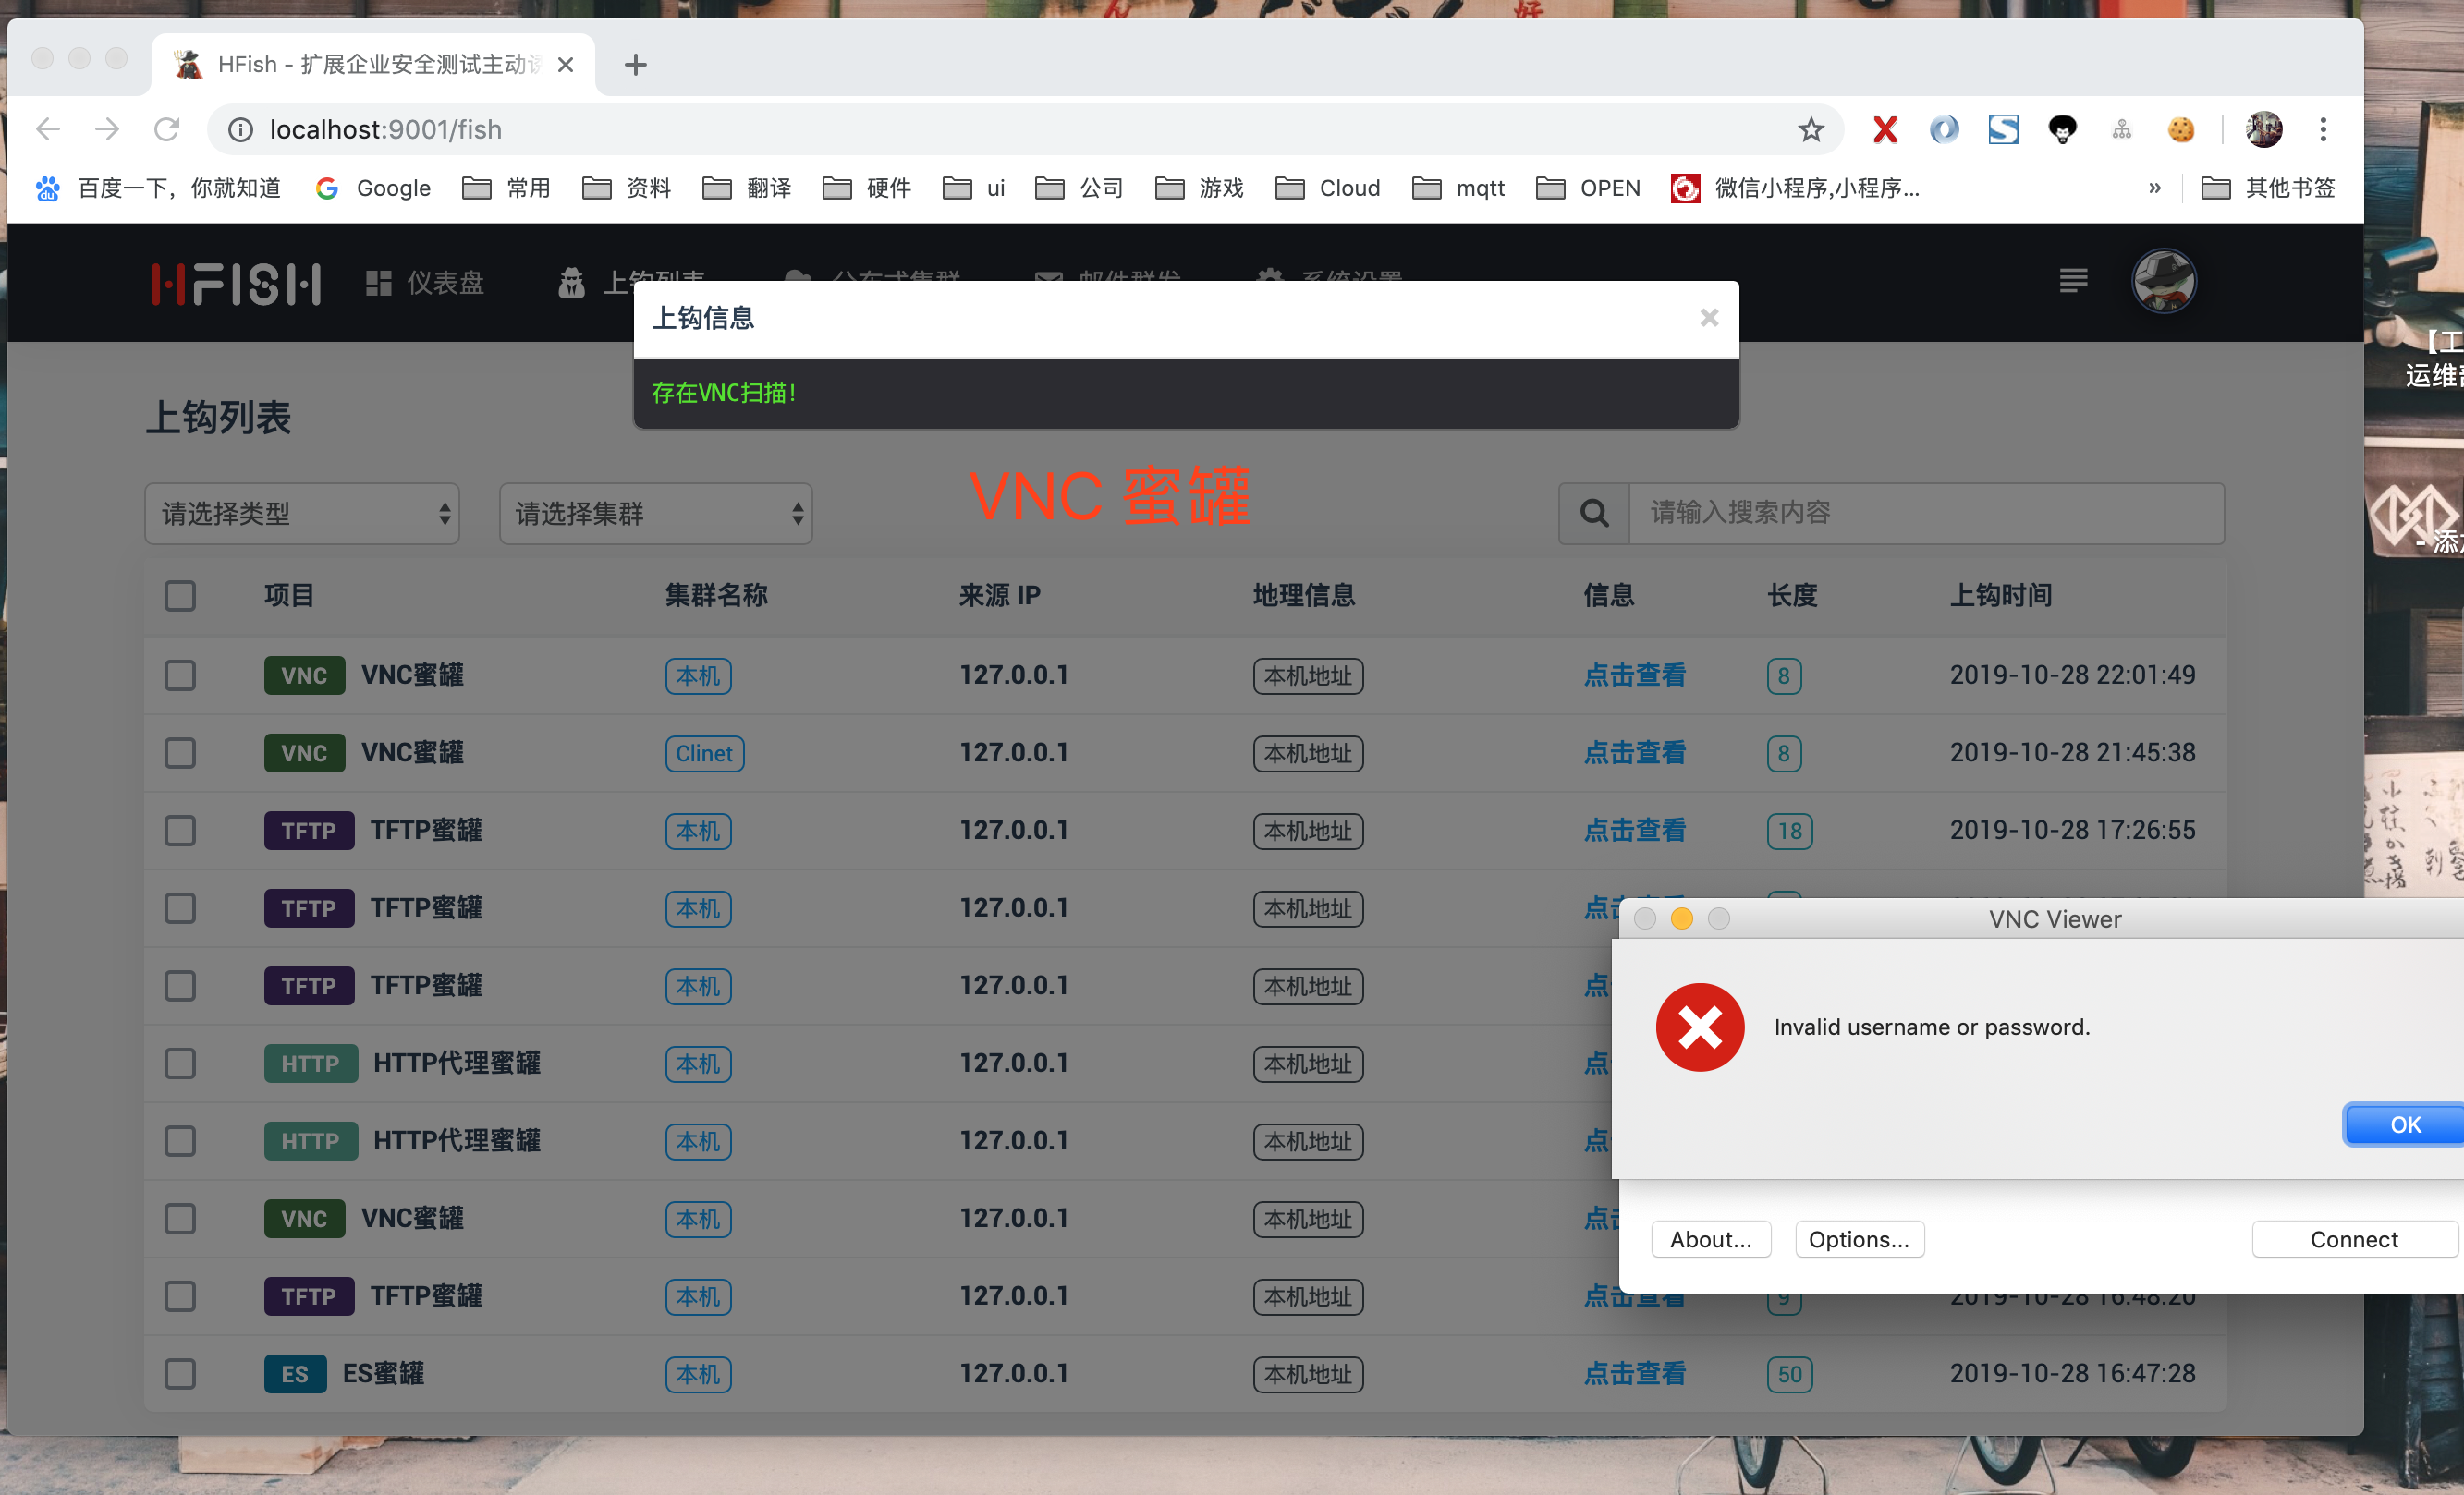The image size is (2464, 1495).
Task: Click the user avatar in the HFish header
Action: (2163, 281)
